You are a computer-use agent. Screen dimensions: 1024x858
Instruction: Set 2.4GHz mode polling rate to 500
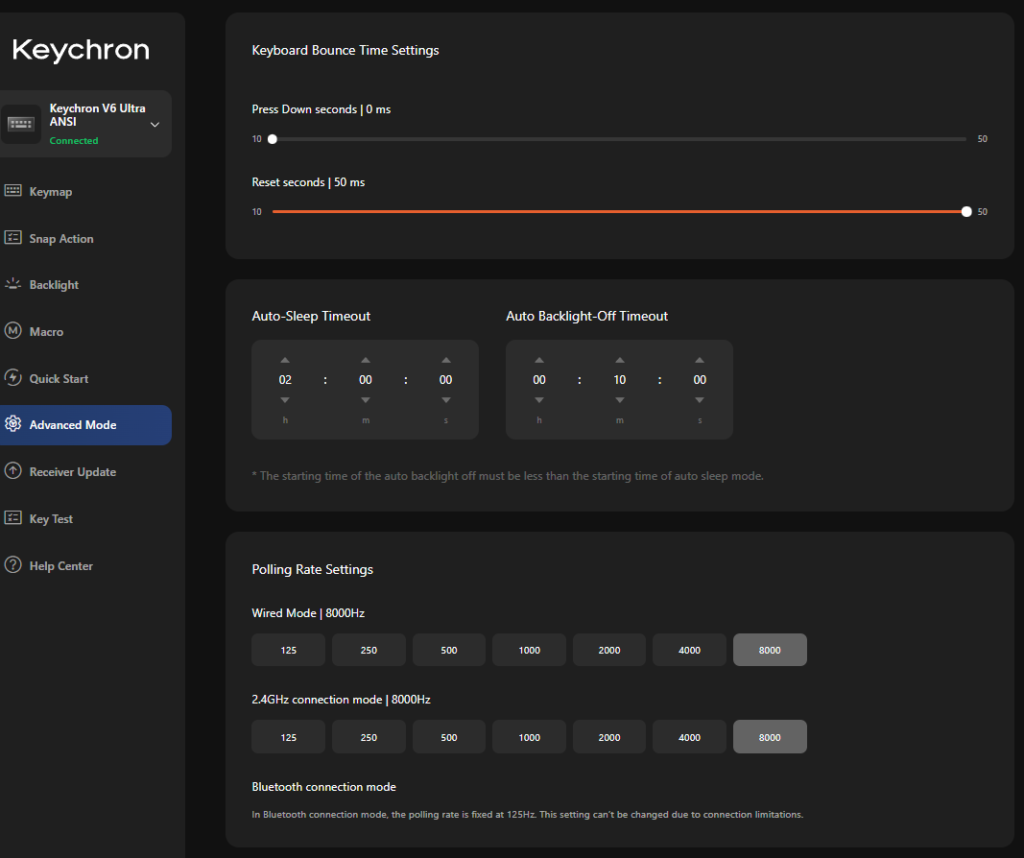coord(449,737)
